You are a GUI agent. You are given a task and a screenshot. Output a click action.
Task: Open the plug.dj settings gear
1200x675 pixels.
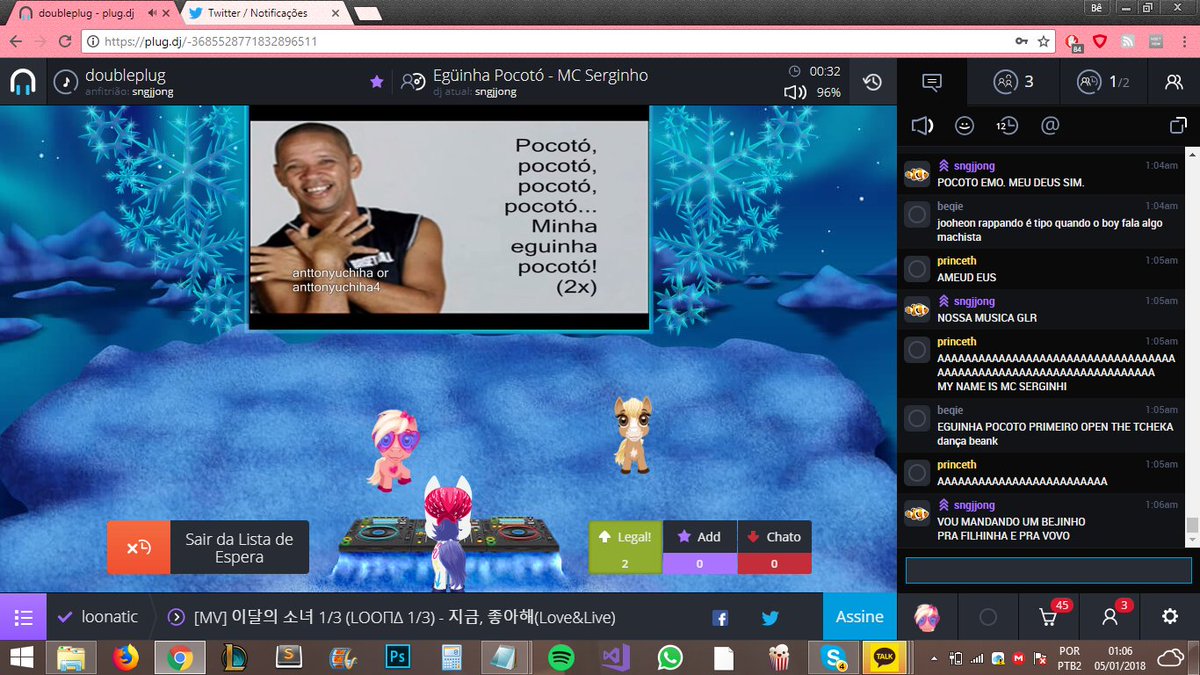point(1170,617)
